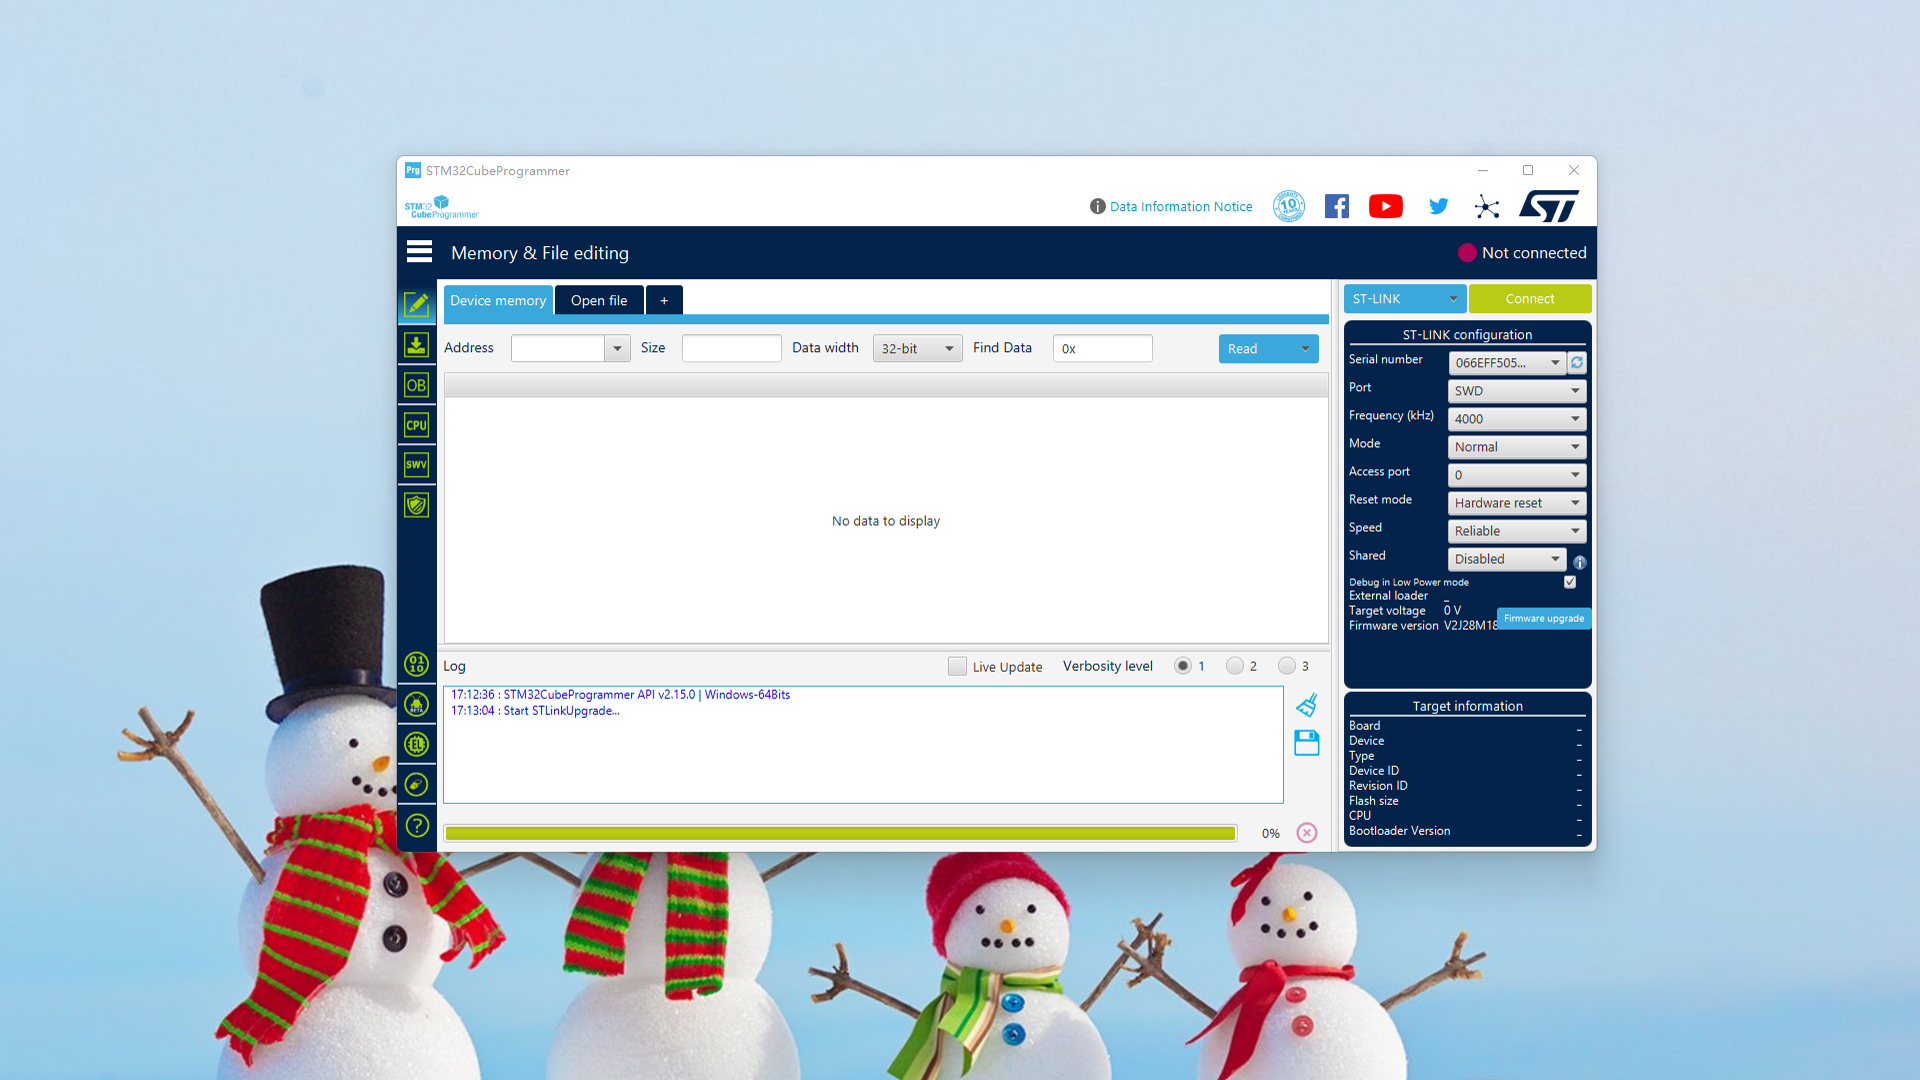Switch to the Open file tab
This screenshot has height=1080, width=1920.
click(599, 300)
